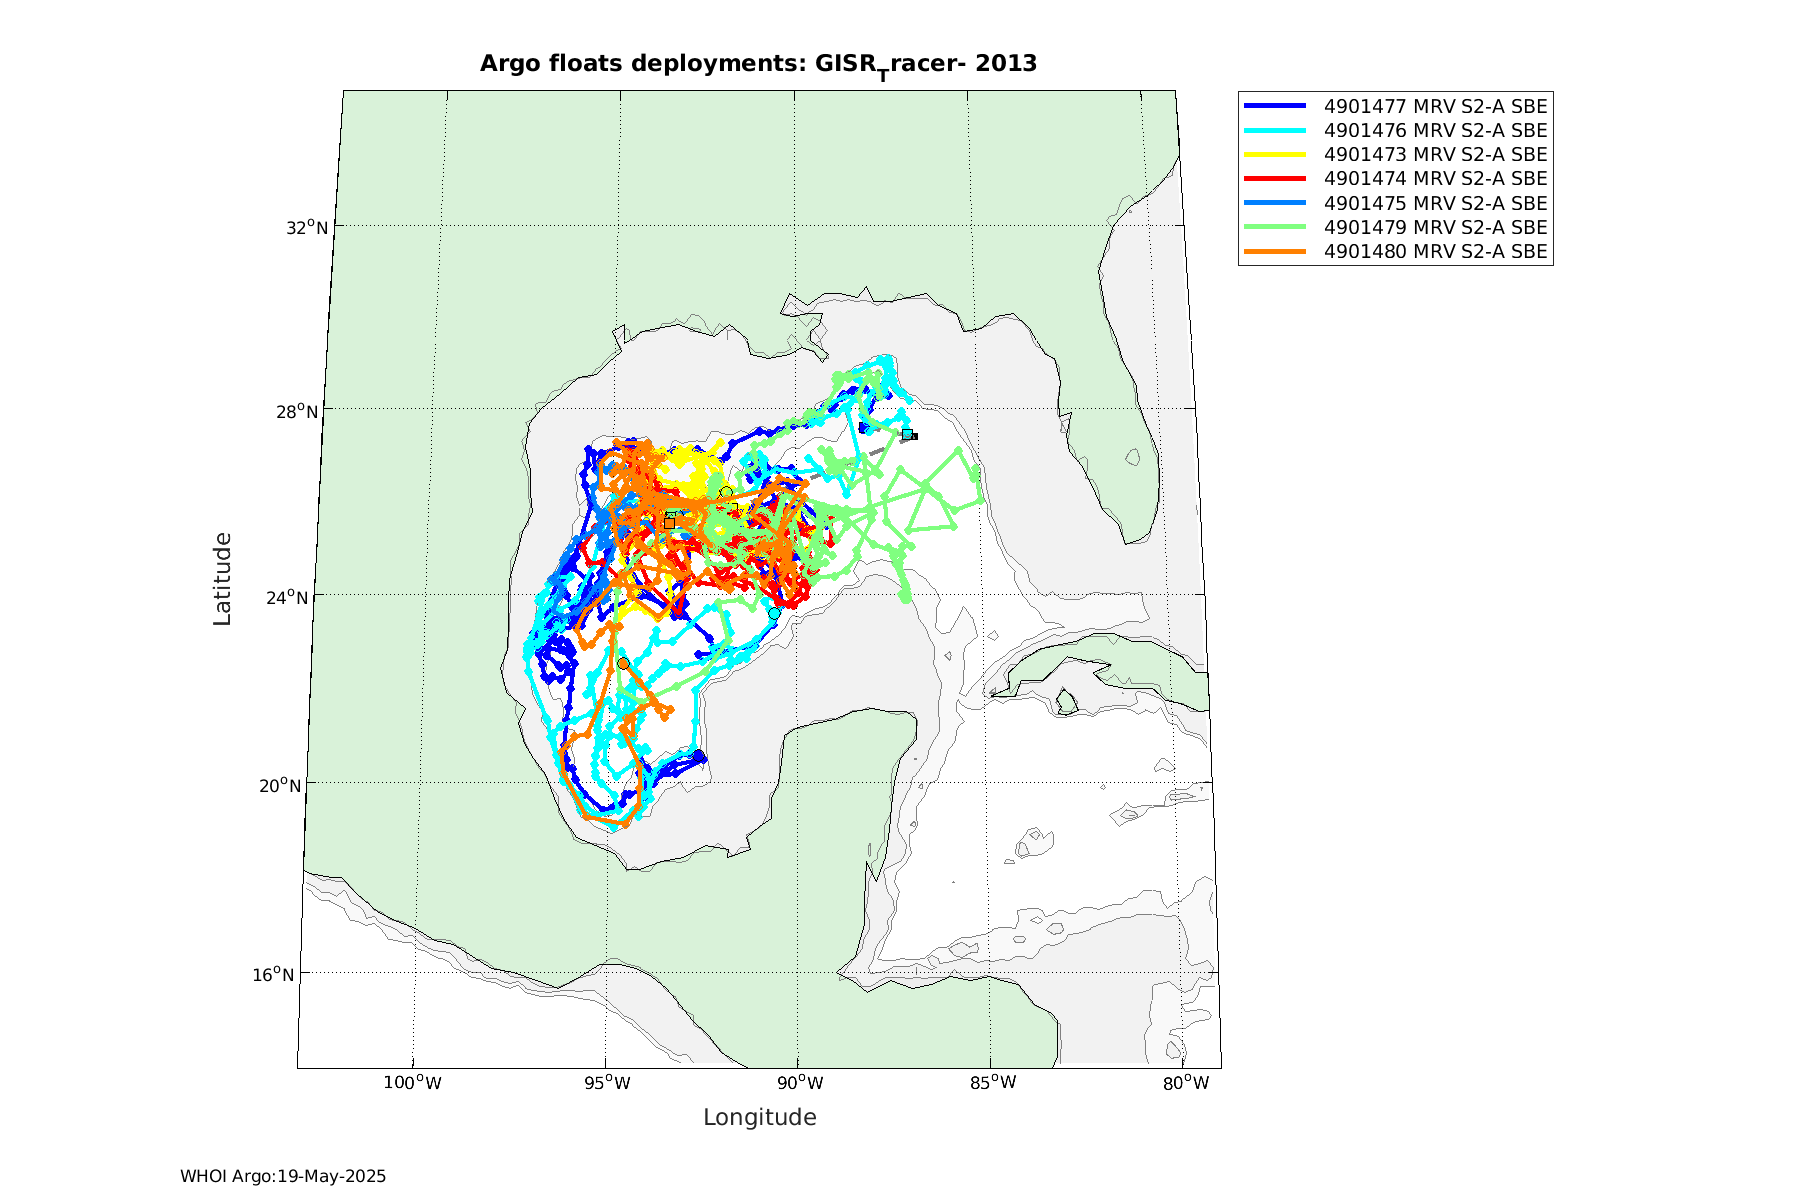Click the 95°W longitude tick label
1800x1200 pixels.
pyautogui.click(x=605, y=1083)
